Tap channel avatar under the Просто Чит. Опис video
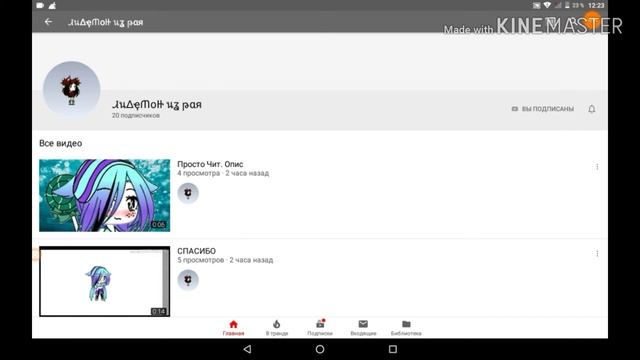 [x=188, y=193]
